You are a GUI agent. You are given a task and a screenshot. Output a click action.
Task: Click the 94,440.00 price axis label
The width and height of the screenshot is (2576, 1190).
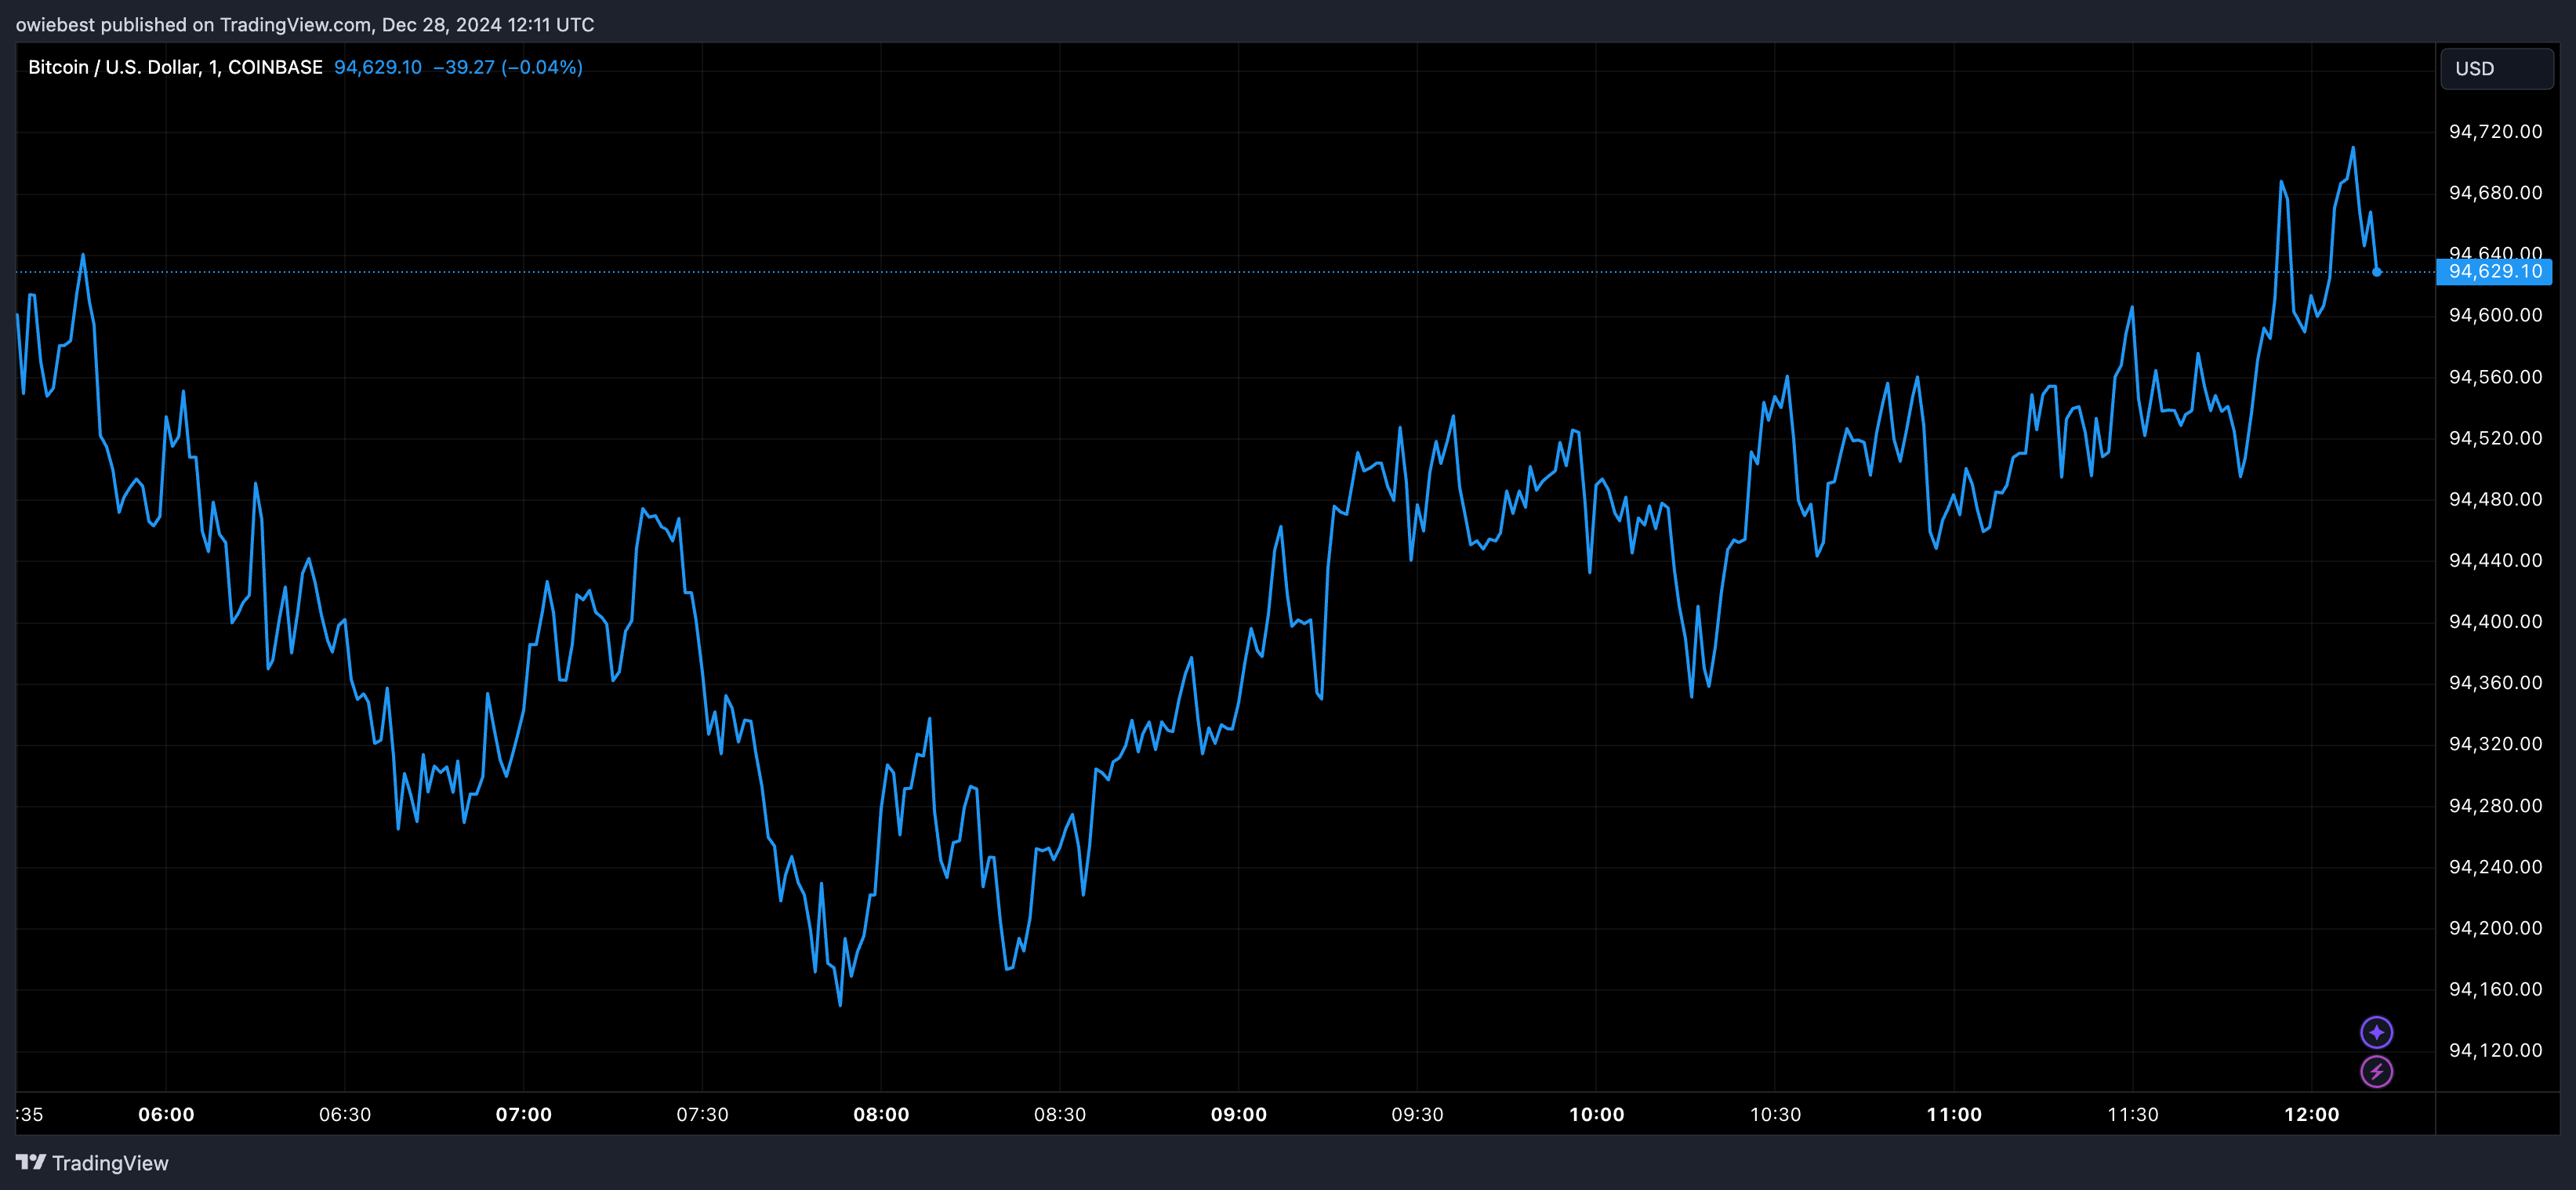pos(2495,560)
